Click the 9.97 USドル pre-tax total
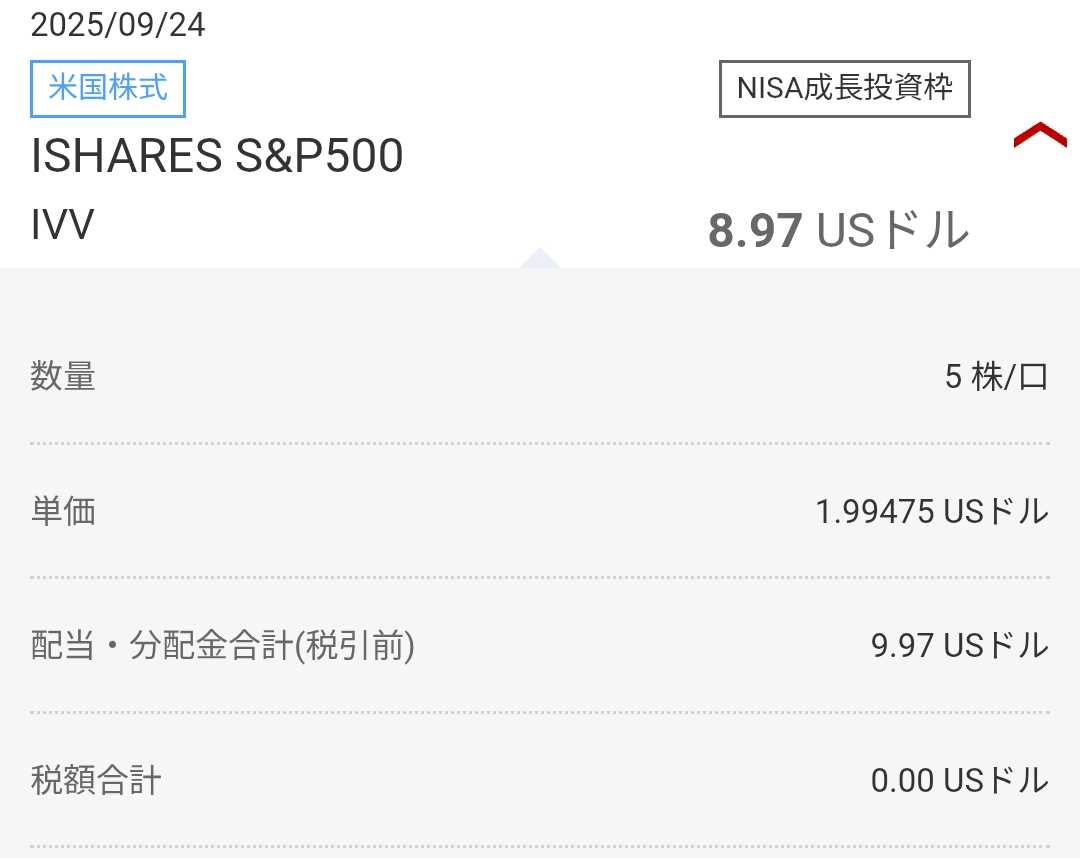The image size is (1080, 858). (x=959, y=646)
